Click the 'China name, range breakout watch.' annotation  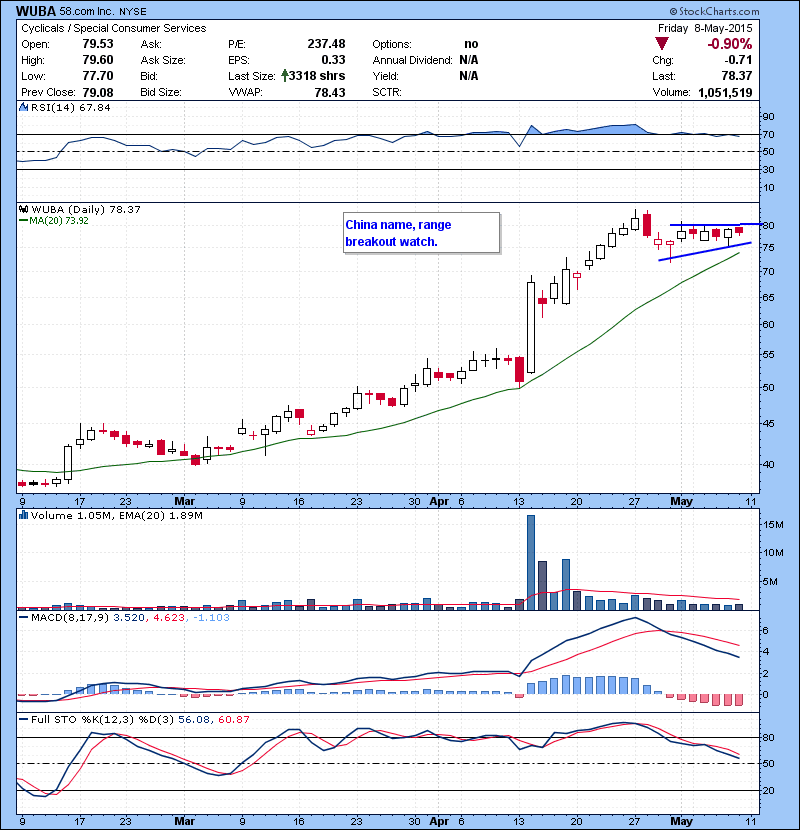[x=421, y=233]
